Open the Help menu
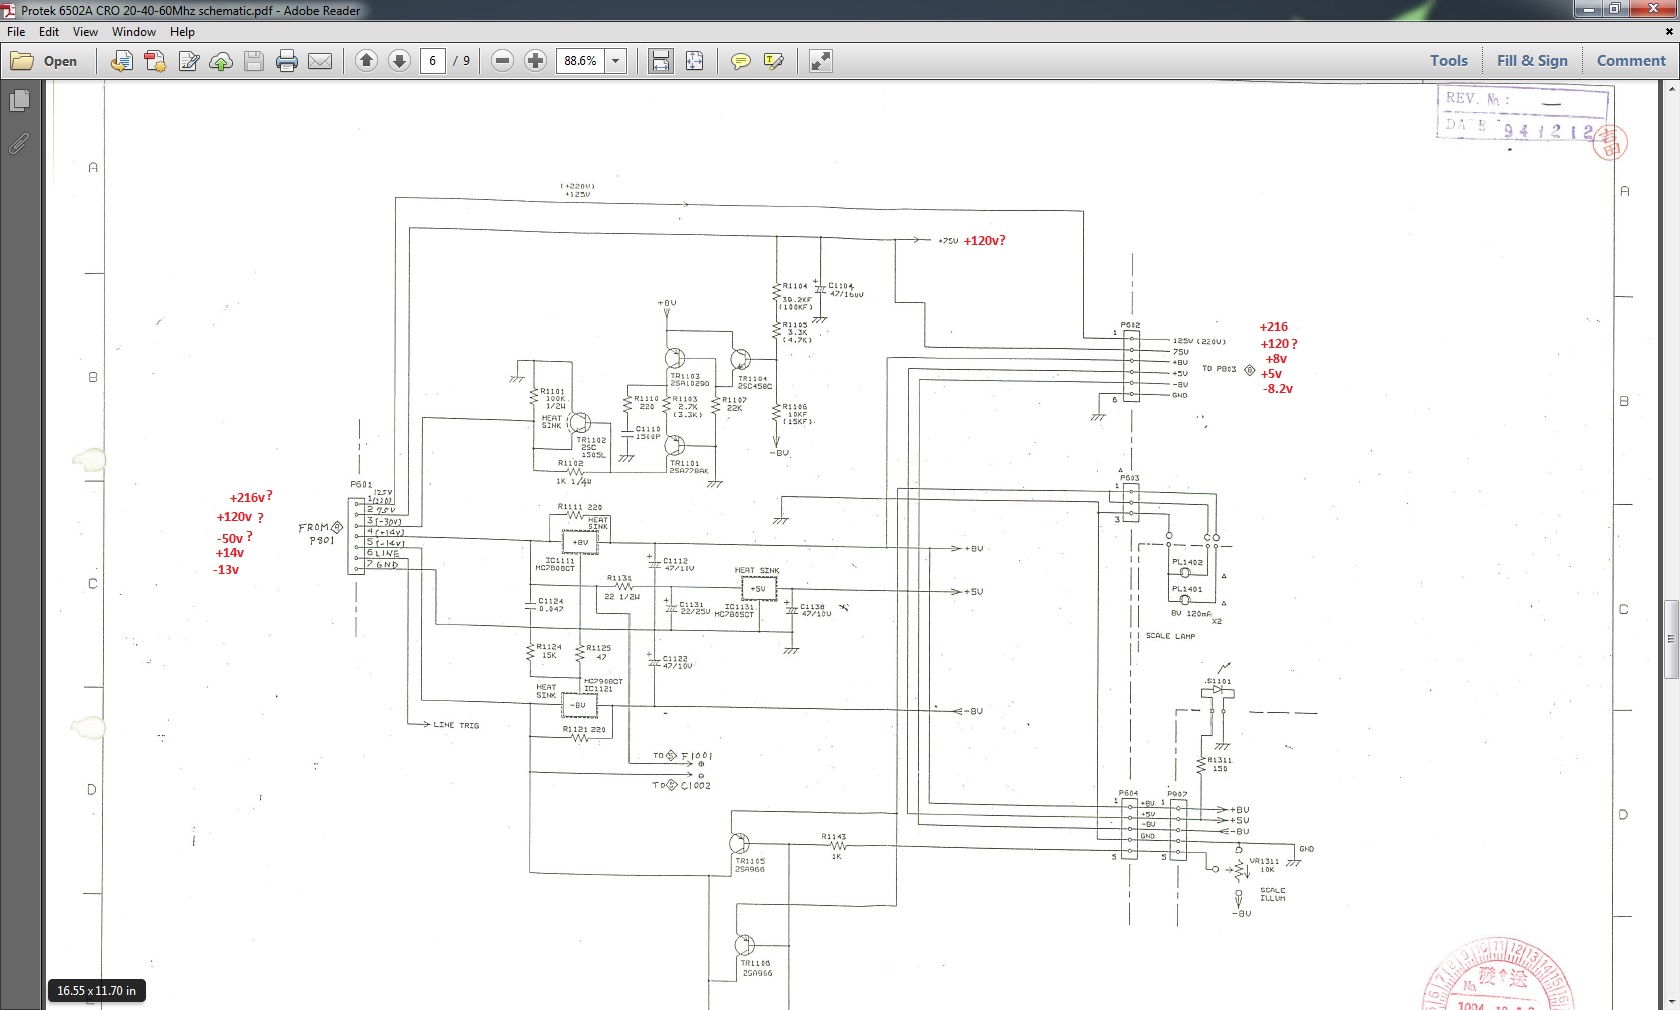 click(182, 32)
